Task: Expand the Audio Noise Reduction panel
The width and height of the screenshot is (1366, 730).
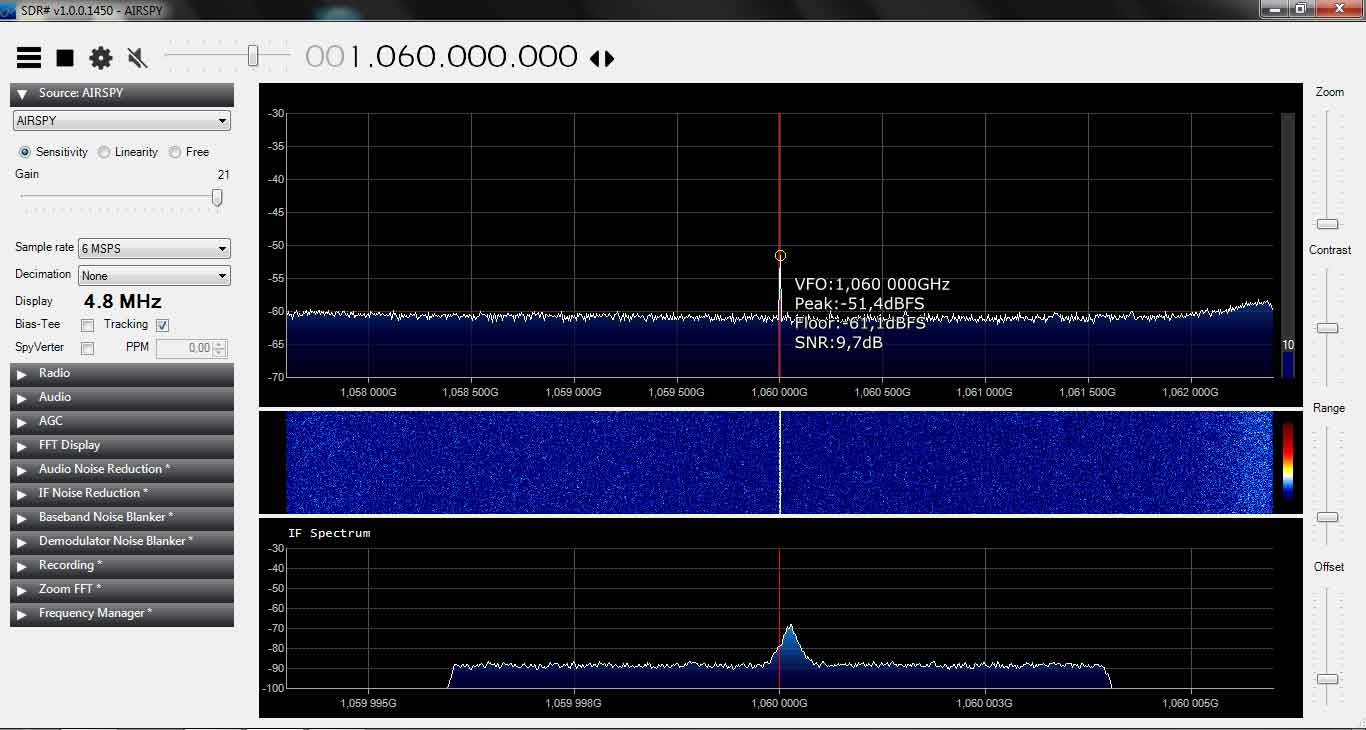Action: [122, 469]
